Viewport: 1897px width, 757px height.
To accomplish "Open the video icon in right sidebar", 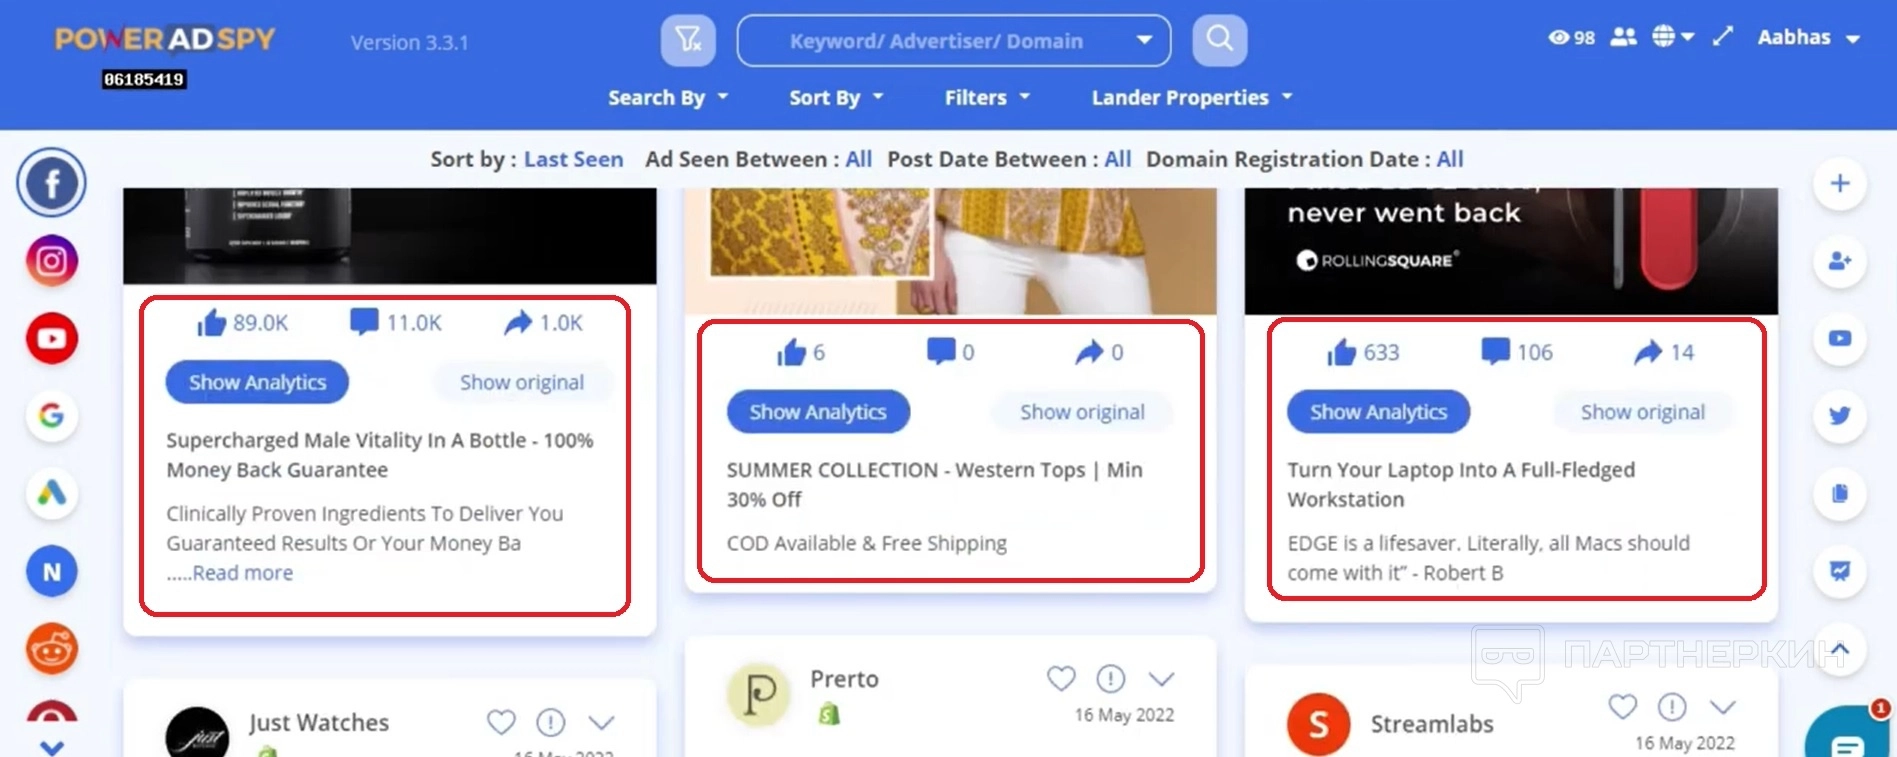I will 1840,338.
